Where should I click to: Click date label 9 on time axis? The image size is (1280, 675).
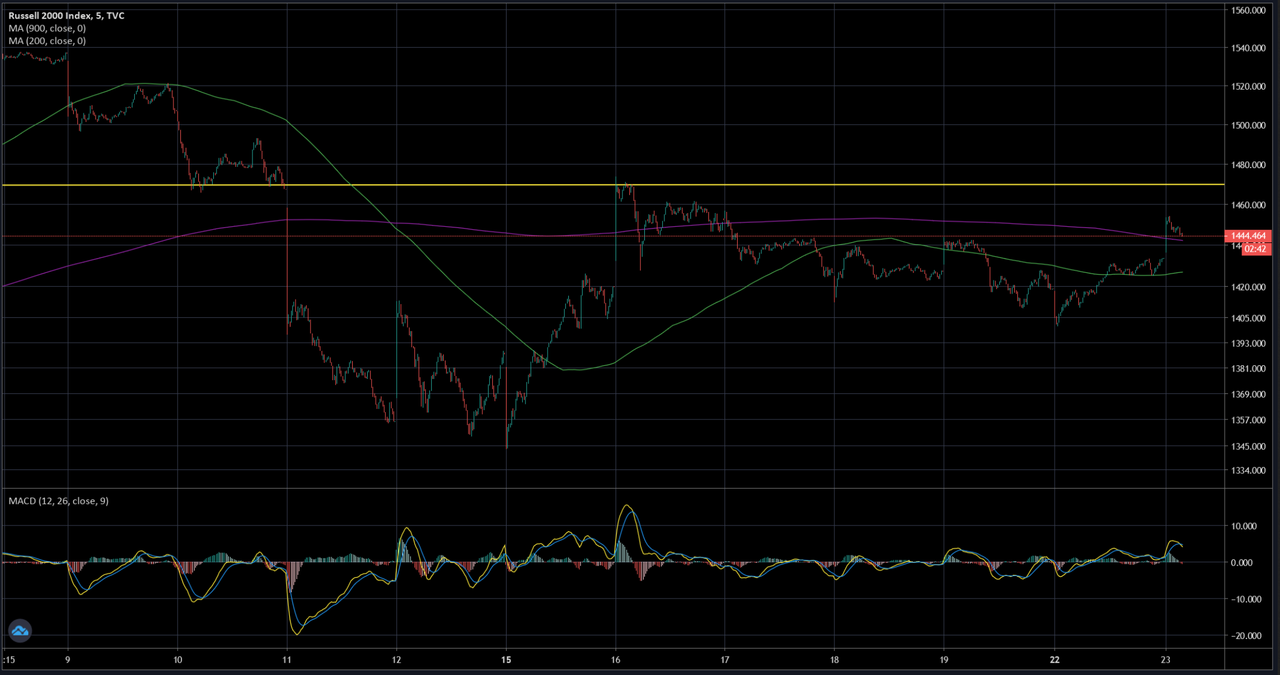(x=67, y=660)
